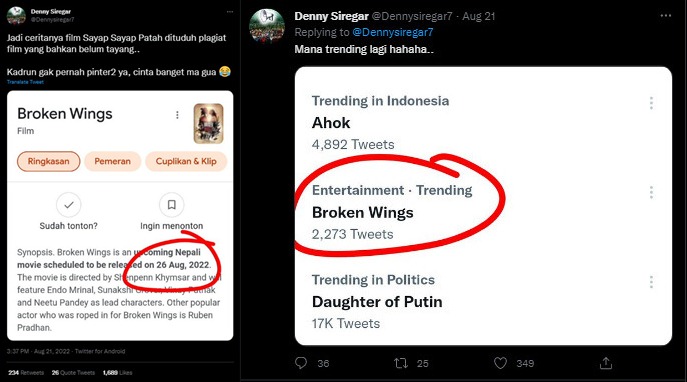Like the tweet with the heart icon
Image resolution: width=687 pixels, height=382 pixels.
(x=500, y=363)
